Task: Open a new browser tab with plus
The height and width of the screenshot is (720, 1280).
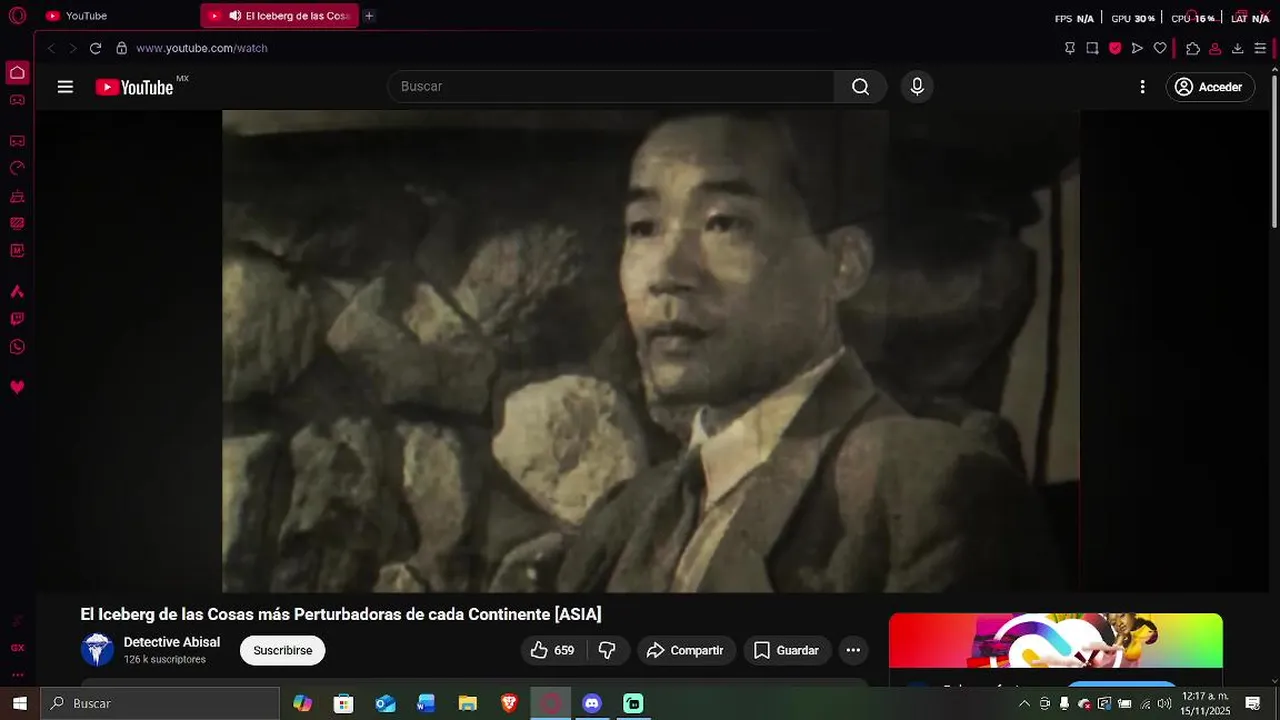Action: tap(369, 16)
